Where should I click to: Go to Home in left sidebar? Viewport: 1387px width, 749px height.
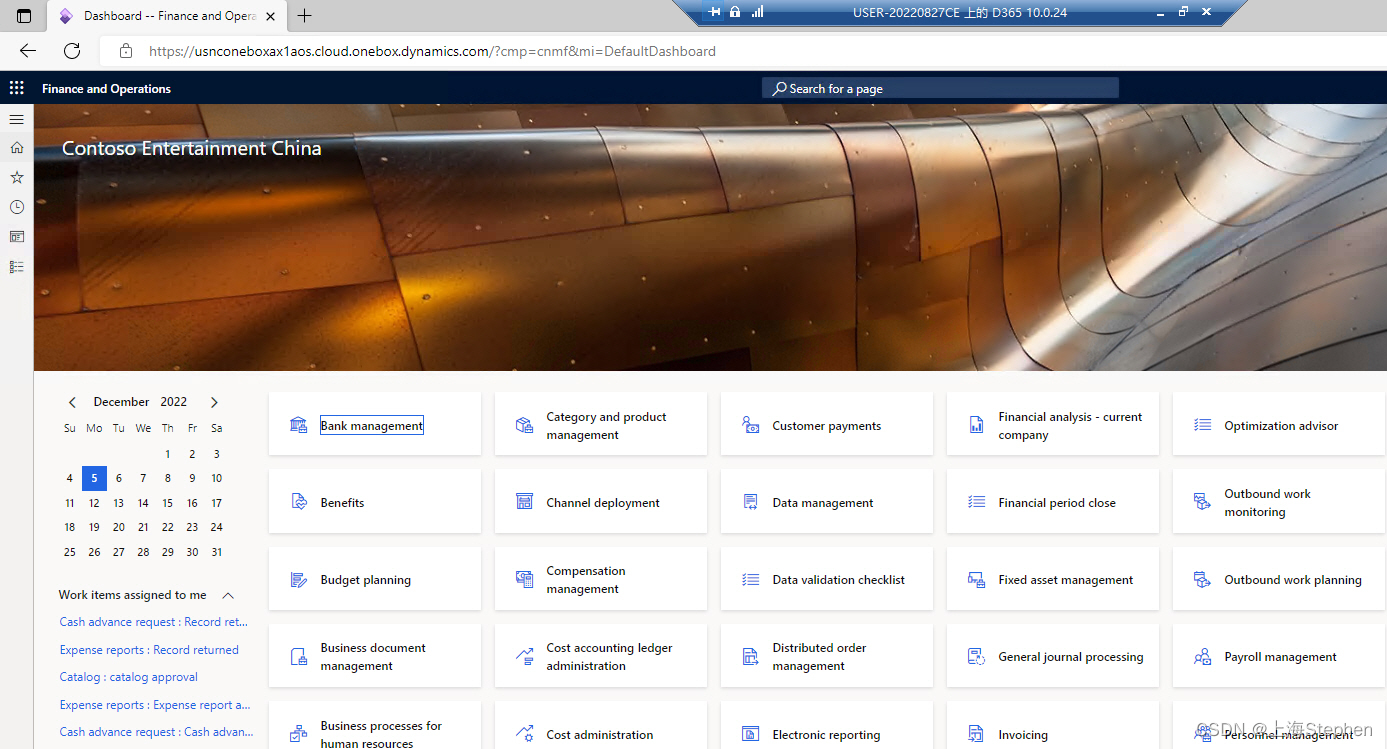[x=16, y=147]
